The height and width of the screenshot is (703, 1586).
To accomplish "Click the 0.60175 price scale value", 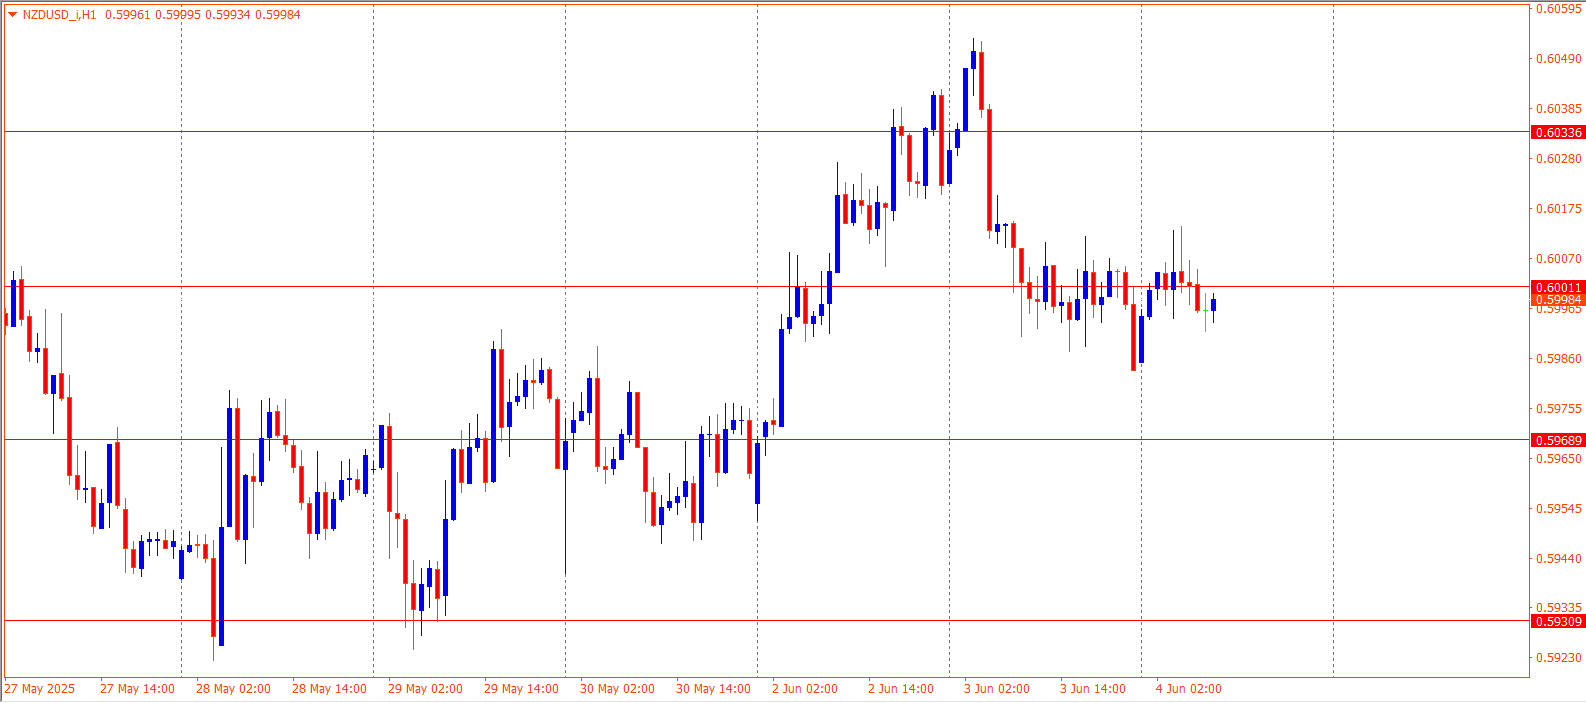I will point(1558,209).
